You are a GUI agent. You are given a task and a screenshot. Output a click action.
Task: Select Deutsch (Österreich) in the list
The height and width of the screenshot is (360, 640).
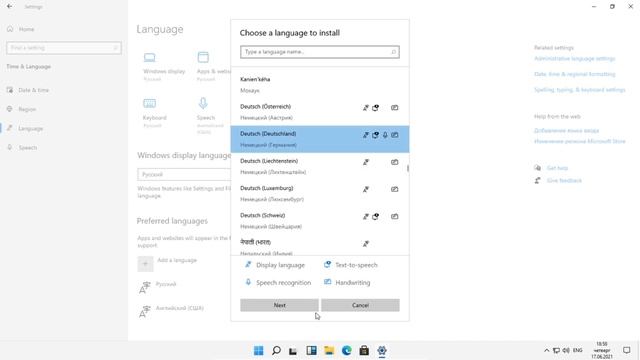point(320,112)
